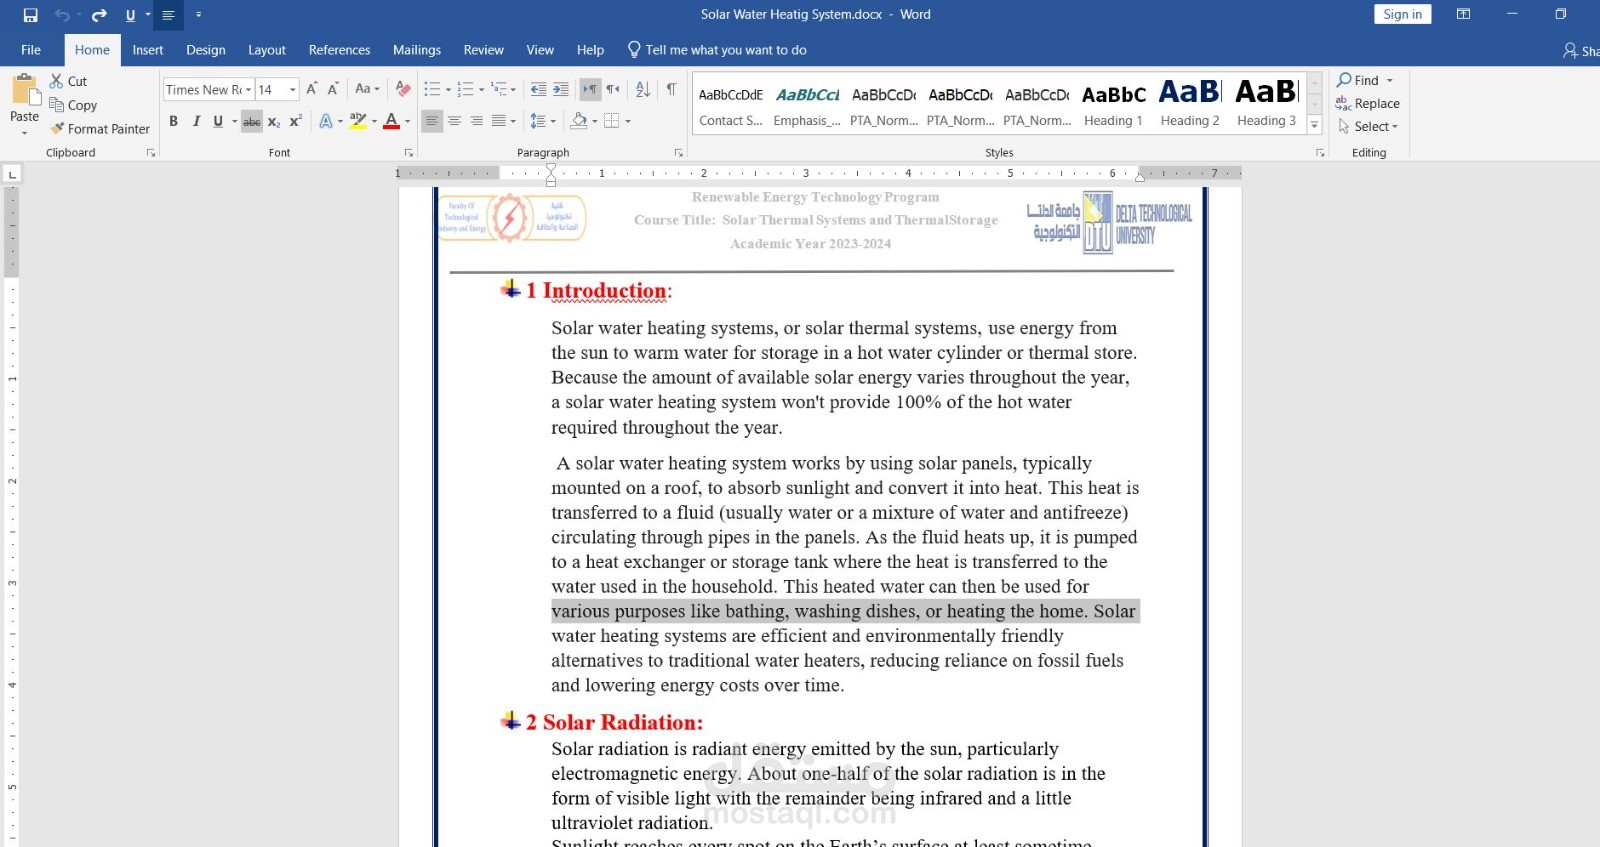Toggle Bold formatting
Screen dimensions: 1600x847
pos(173,121)
